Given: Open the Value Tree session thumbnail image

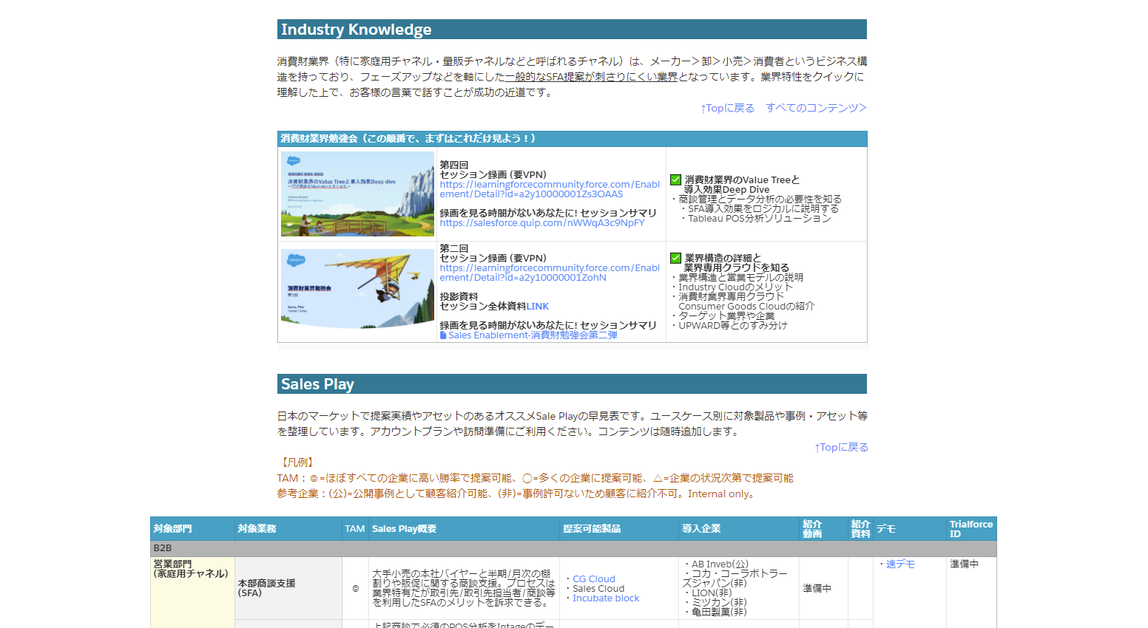Looking at the screenshot, I should [x=357, y=194].
